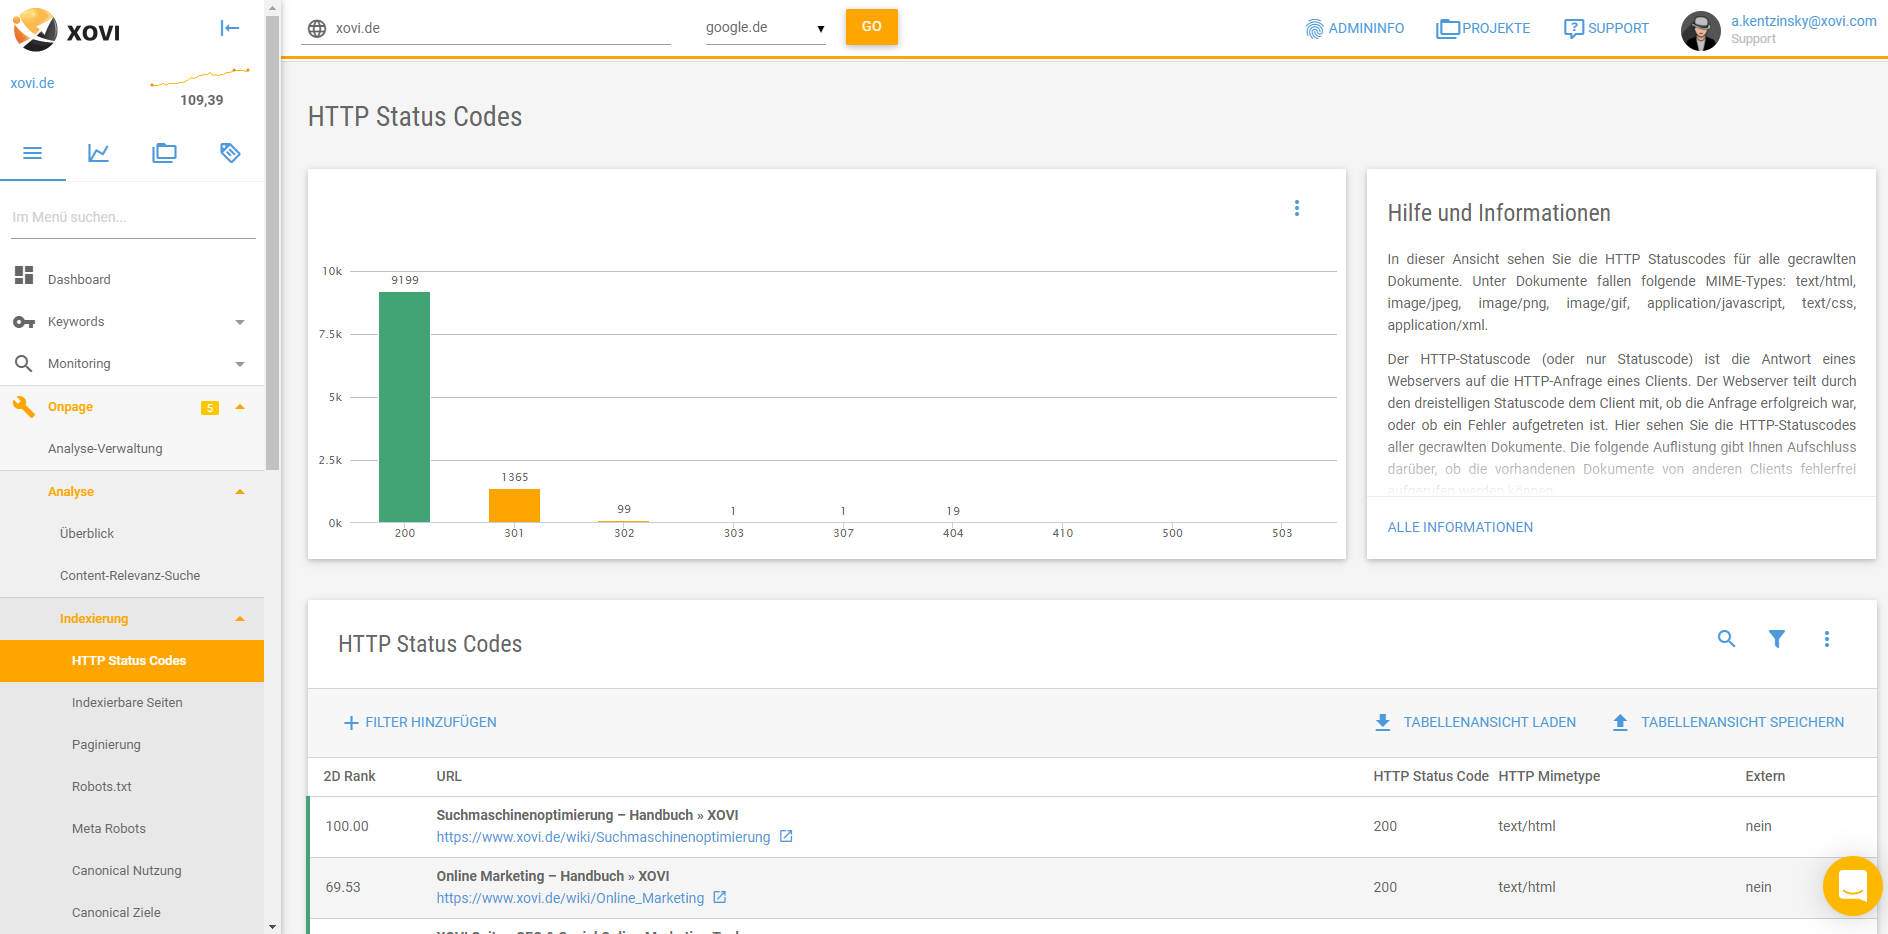The image size is (1888, 934).
Task: Open Analyse-Verwaltung
Action: coord(105,449)
